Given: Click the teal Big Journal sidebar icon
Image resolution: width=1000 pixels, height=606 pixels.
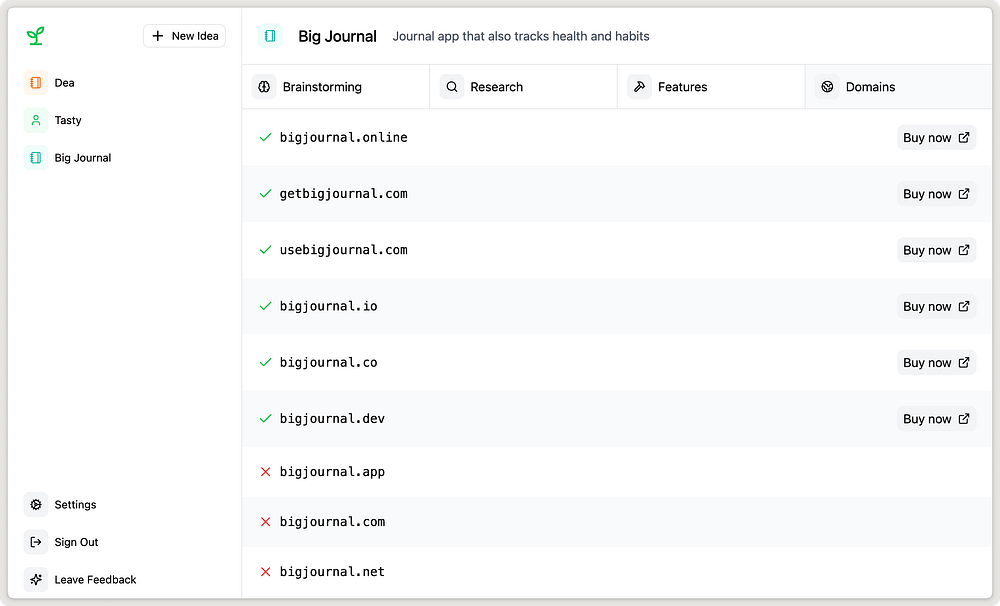Looking at the screenshot, I should 36,158.
